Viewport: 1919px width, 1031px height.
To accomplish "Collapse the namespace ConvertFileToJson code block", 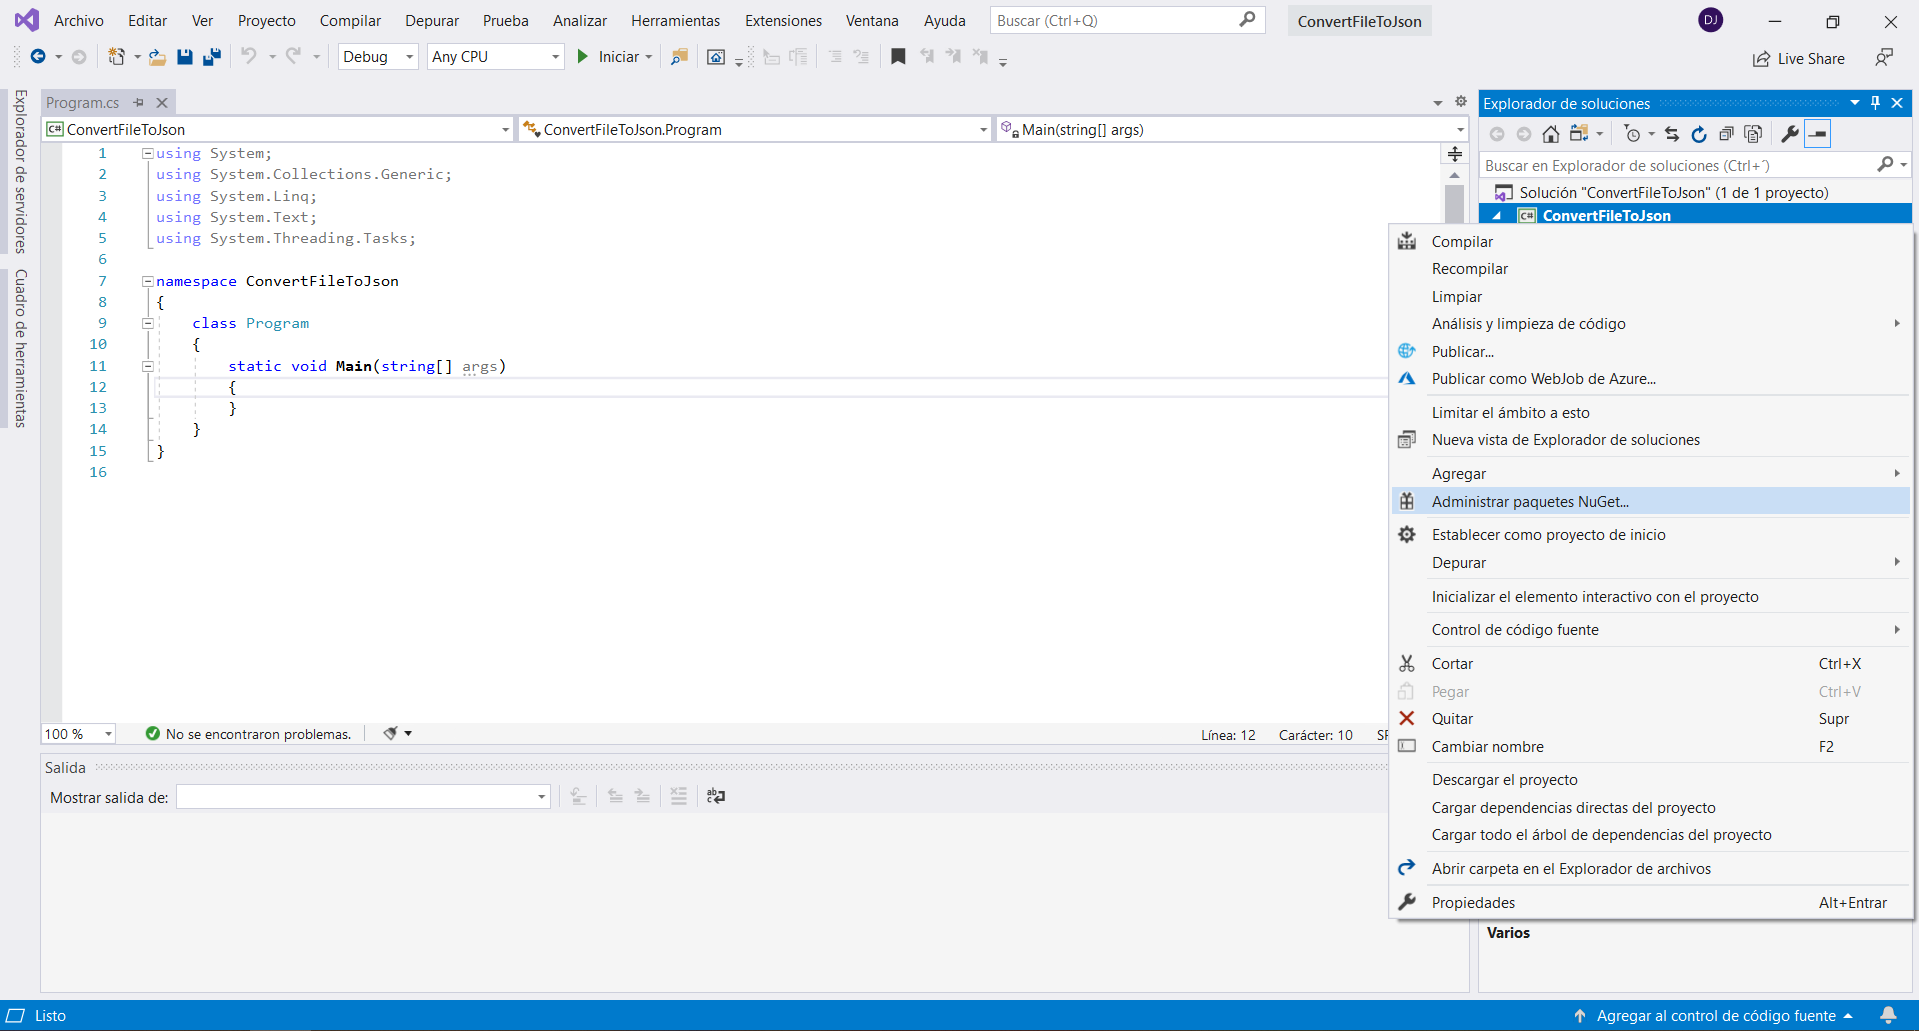I will (x=147, y=281).
